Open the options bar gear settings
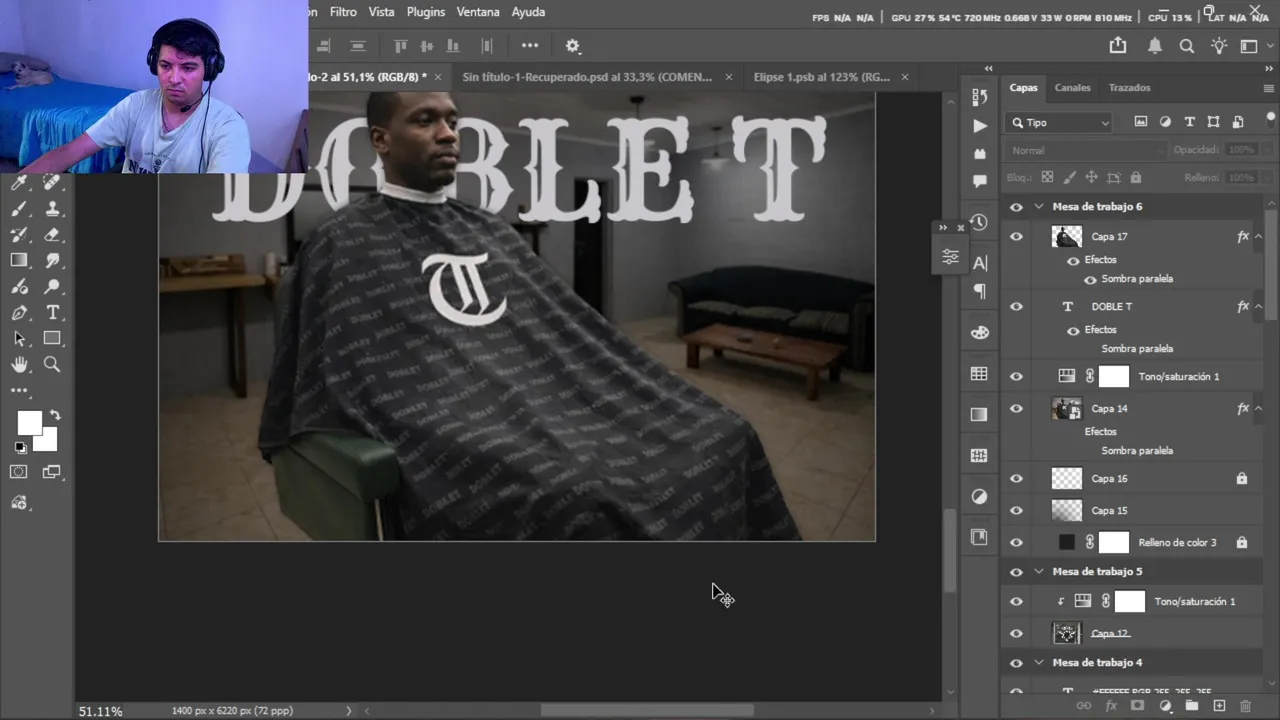This screenshot has width=1280, height=720. click(x=572, y=46)
